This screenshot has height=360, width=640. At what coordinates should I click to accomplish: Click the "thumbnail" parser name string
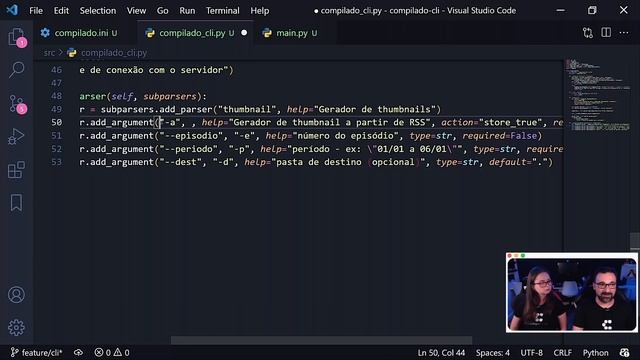pos(247,109)
